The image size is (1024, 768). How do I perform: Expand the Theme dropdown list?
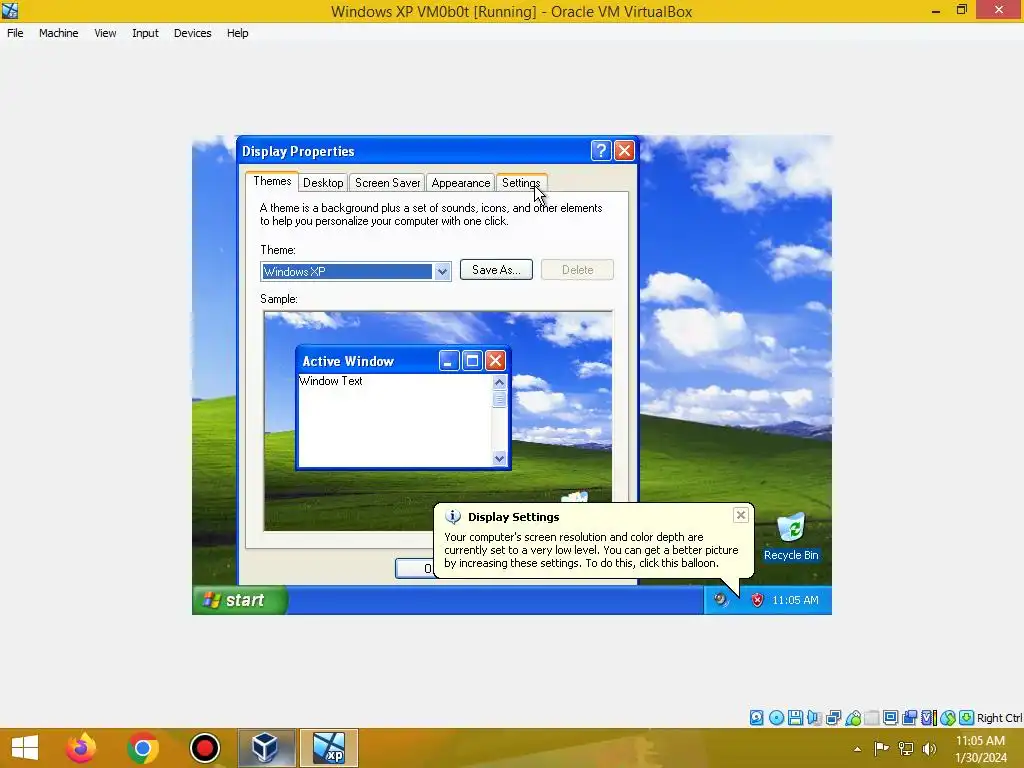pyautogui.click(x=442, y=272)
